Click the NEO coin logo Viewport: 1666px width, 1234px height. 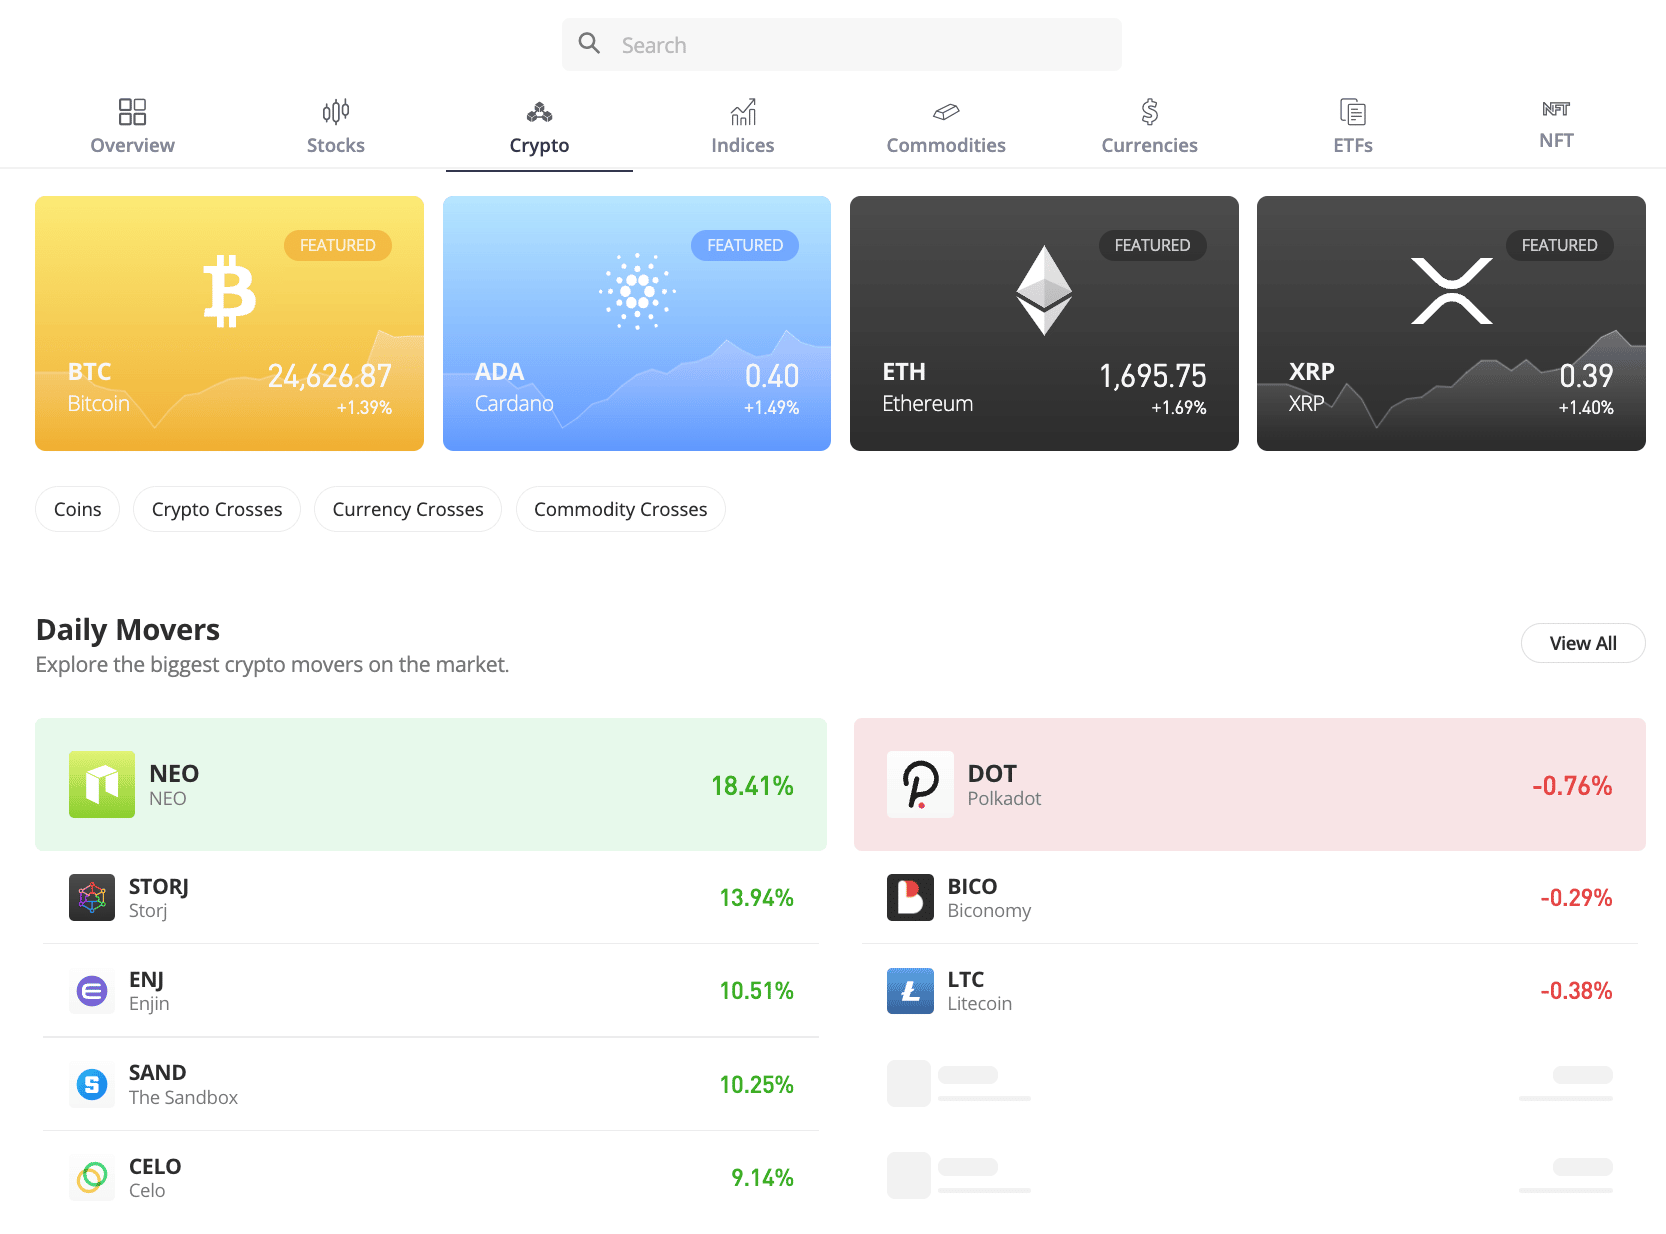click(x=102, y=784)
